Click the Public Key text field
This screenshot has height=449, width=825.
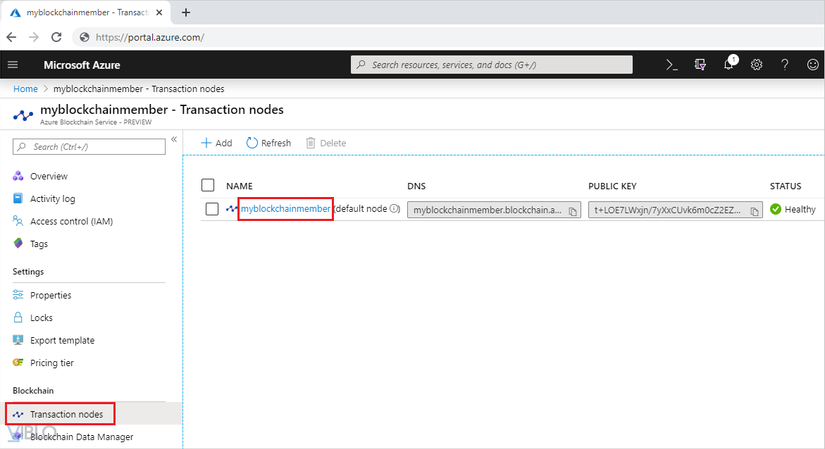[x=676, y=210]
